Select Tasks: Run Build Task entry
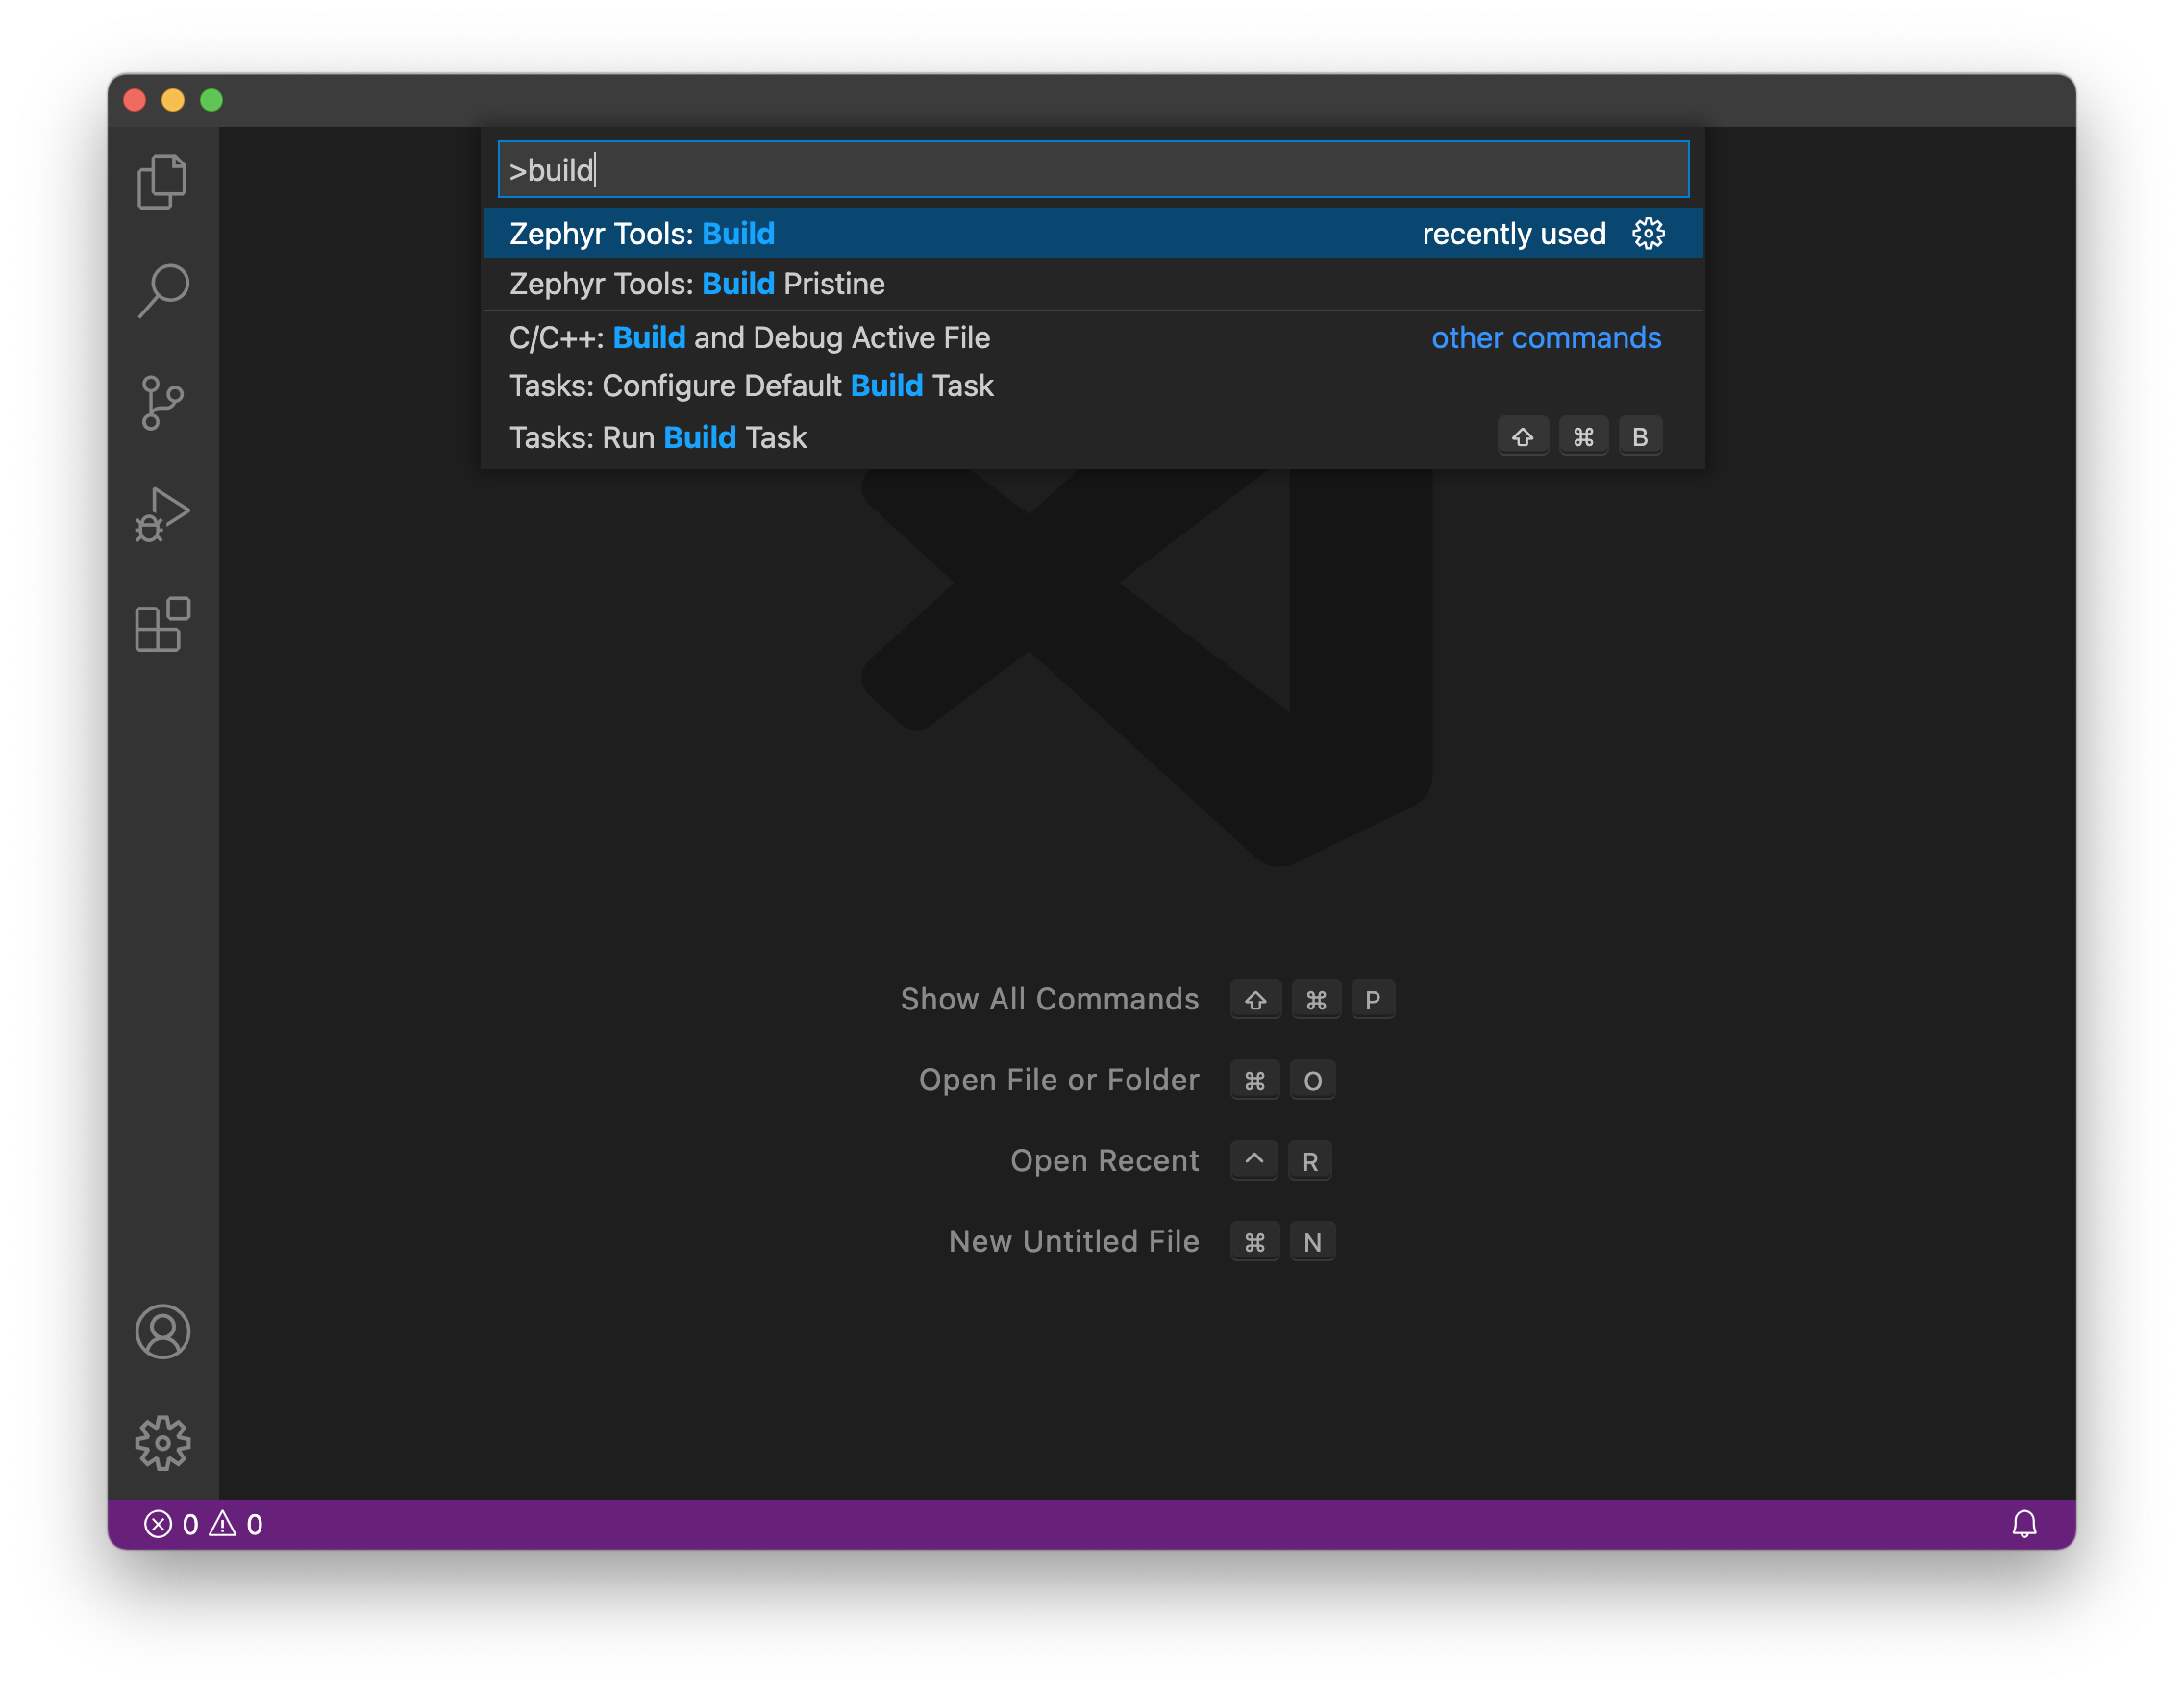Viewport: 2184px width, 1692px height. pos(658,438)
